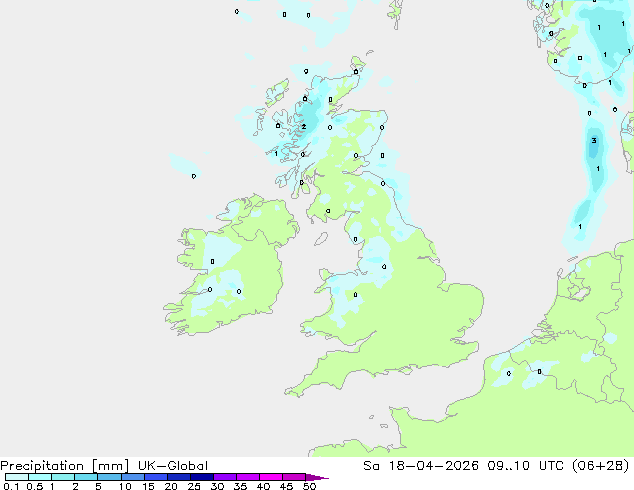Click the '18-04-2026' forecast date
The height and width of the screenshot is (490, 634).
point(433,466)
